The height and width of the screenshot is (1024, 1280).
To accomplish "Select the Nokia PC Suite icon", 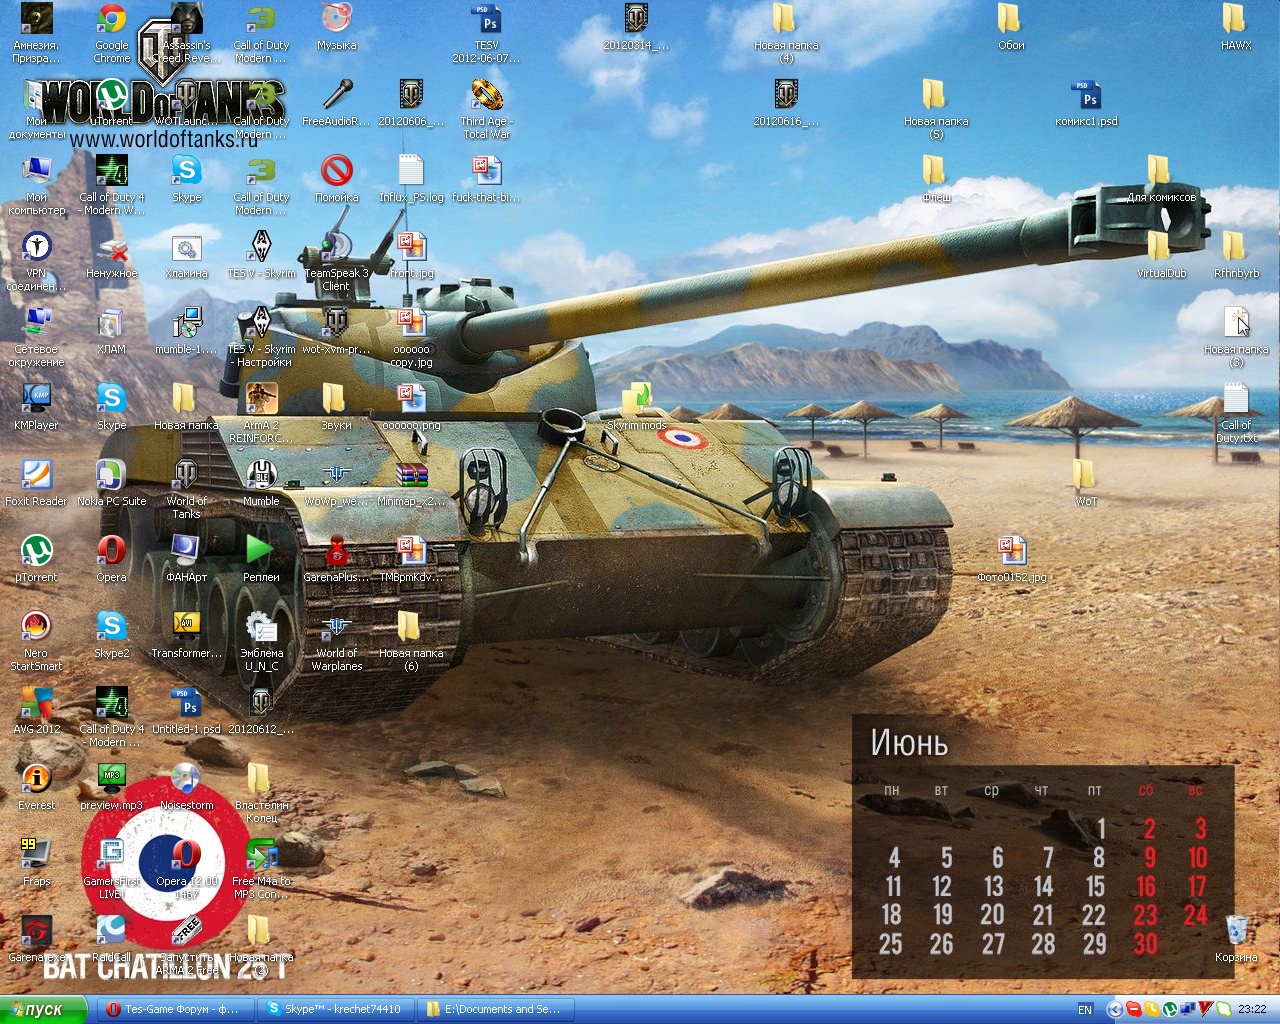I will coord(111,475).
